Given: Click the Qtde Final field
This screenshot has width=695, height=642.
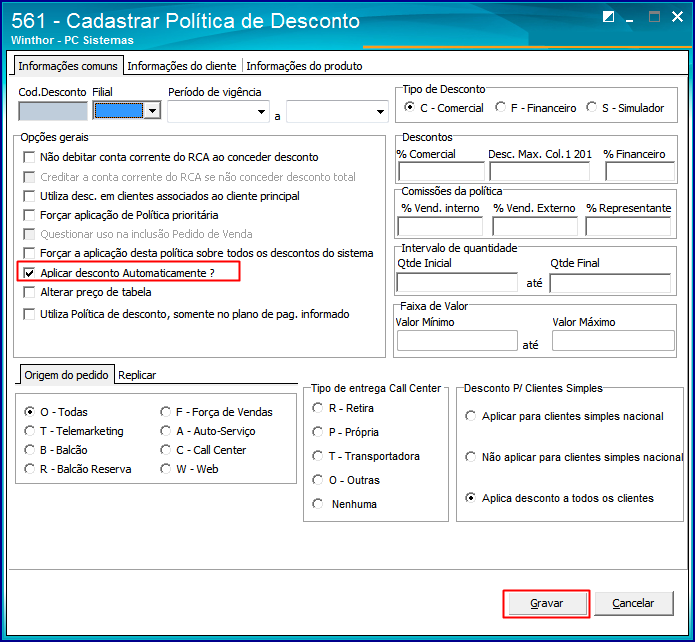Looking at the screenshot, I should tap(610, 283).
